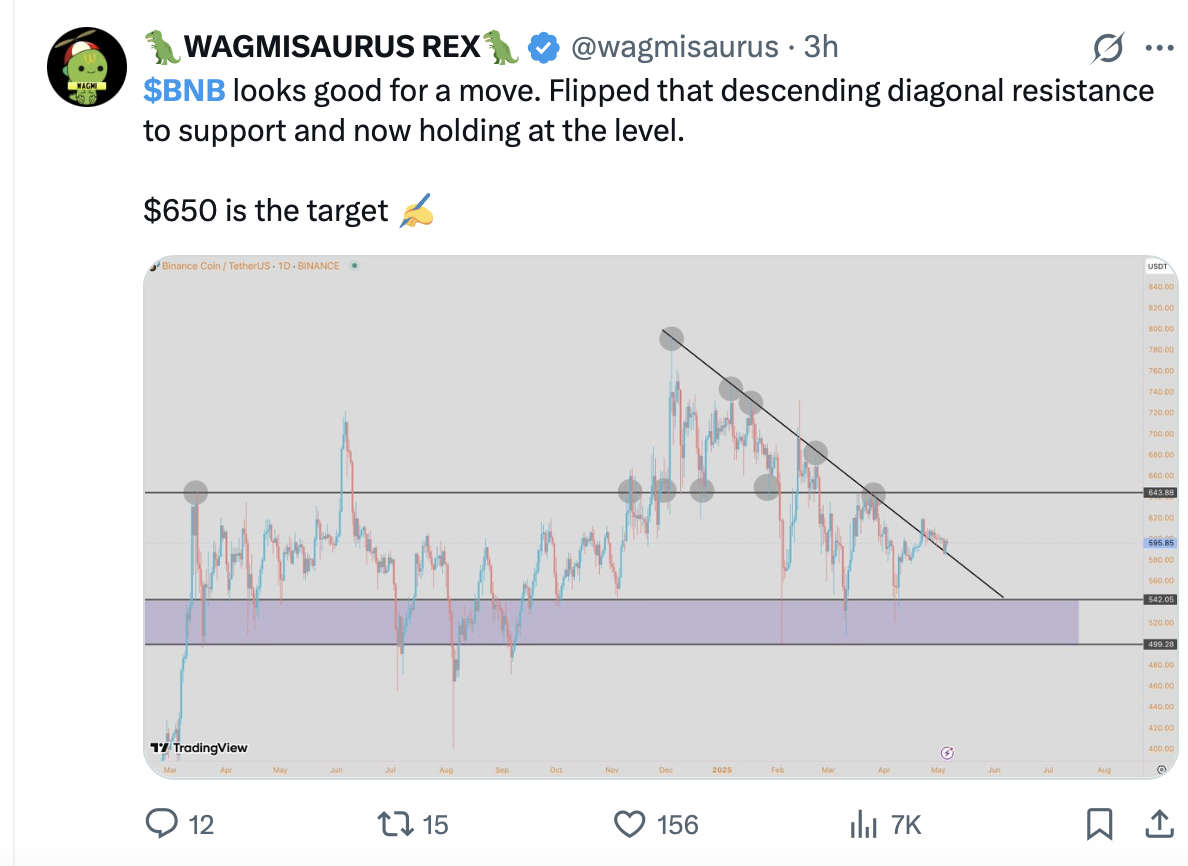The height and width of the screenshot is (866, 1188).
Task: Click the 542.05 price level label
Action: pos(1160,599)
